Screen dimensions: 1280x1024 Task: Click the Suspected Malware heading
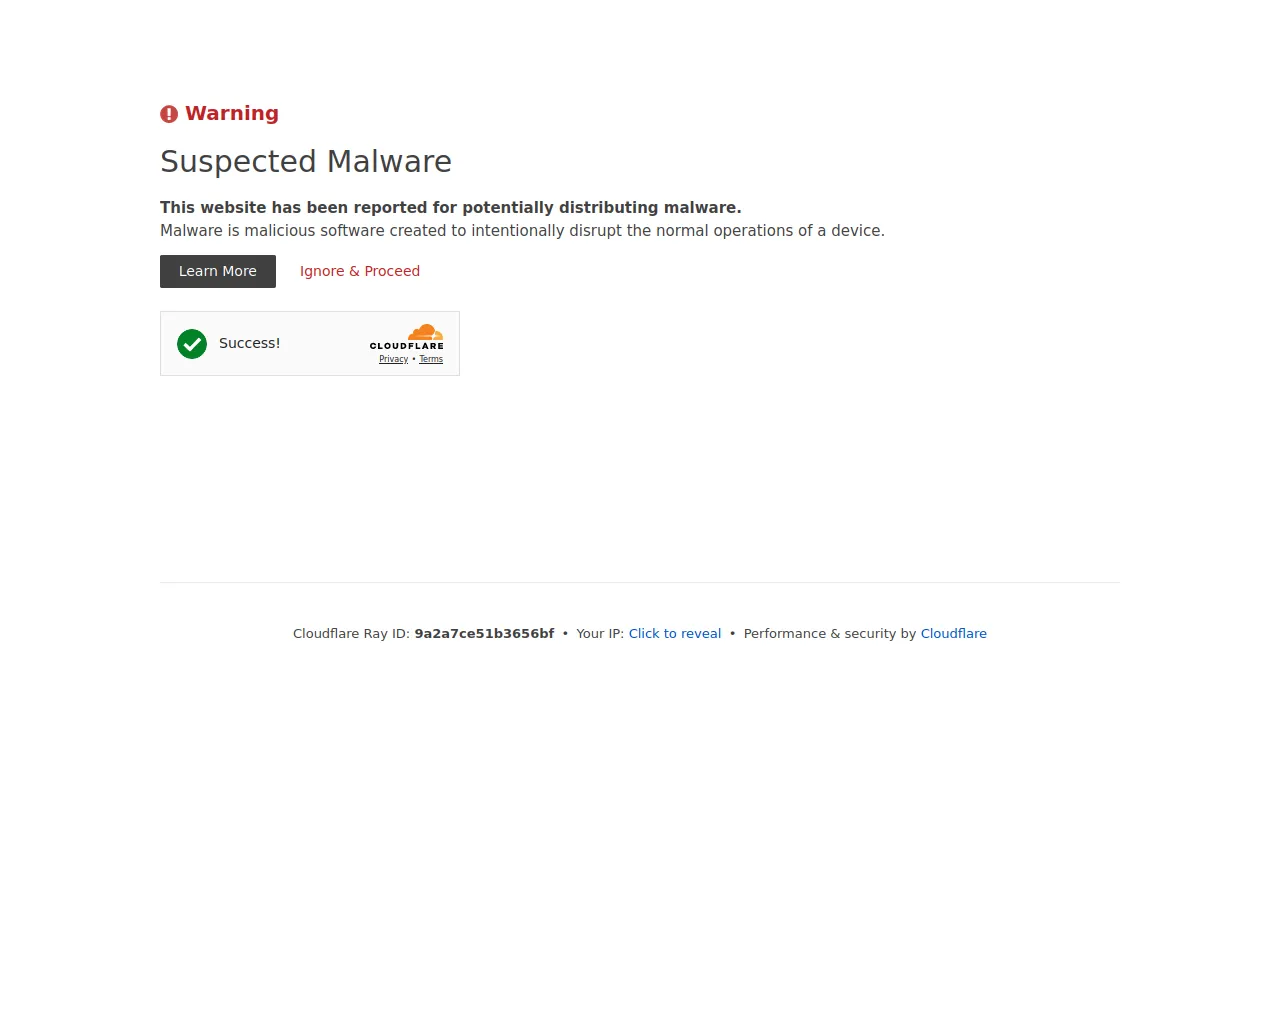click(306, 161)
